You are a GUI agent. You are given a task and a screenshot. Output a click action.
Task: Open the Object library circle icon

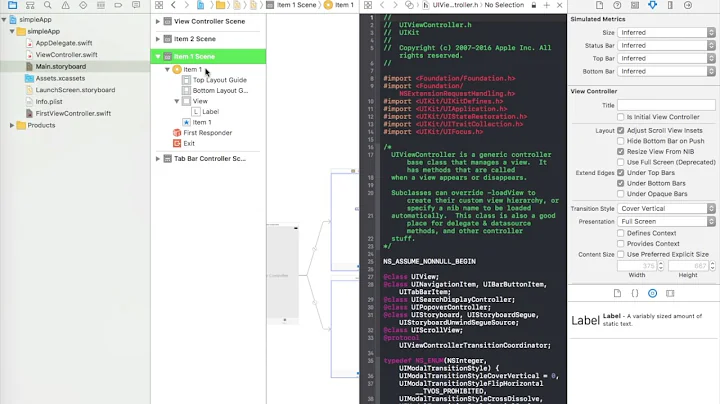(x=652, y=293)
